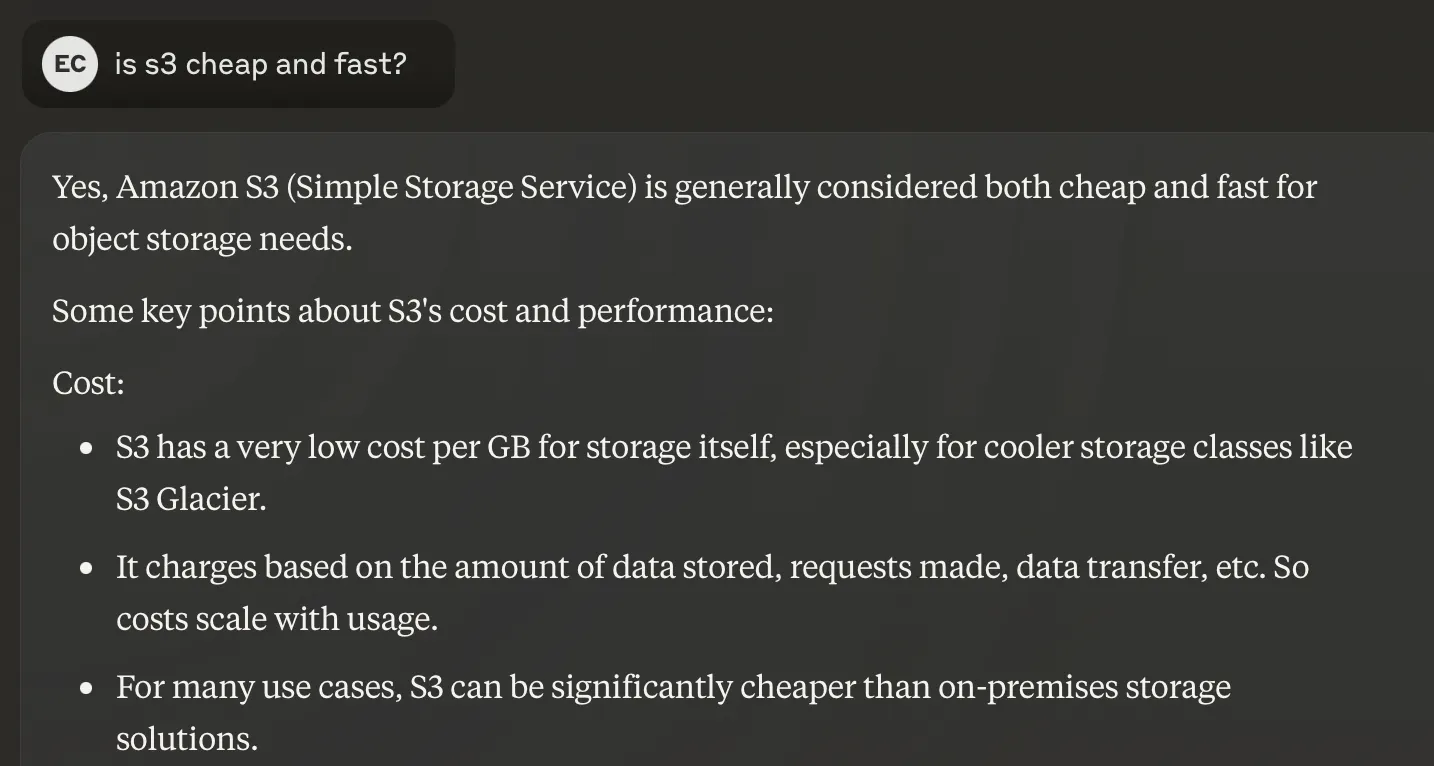
Task: Click the "is s3 cheap and fast?" message
Action: (x=260, y=65)
